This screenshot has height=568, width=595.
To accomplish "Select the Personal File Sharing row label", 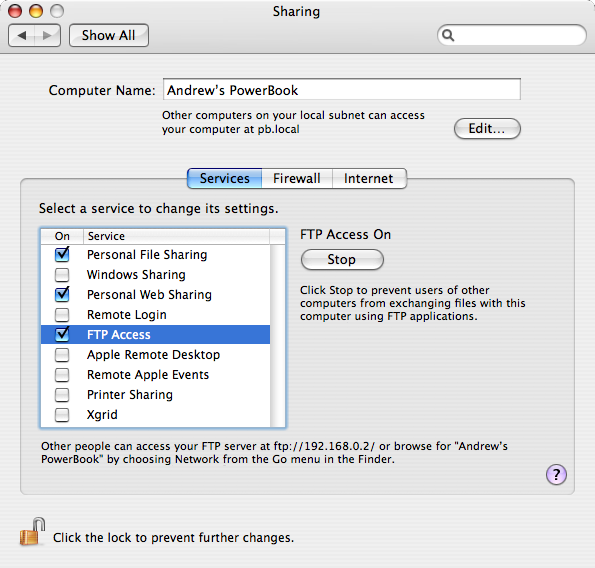I will (147, 255).
